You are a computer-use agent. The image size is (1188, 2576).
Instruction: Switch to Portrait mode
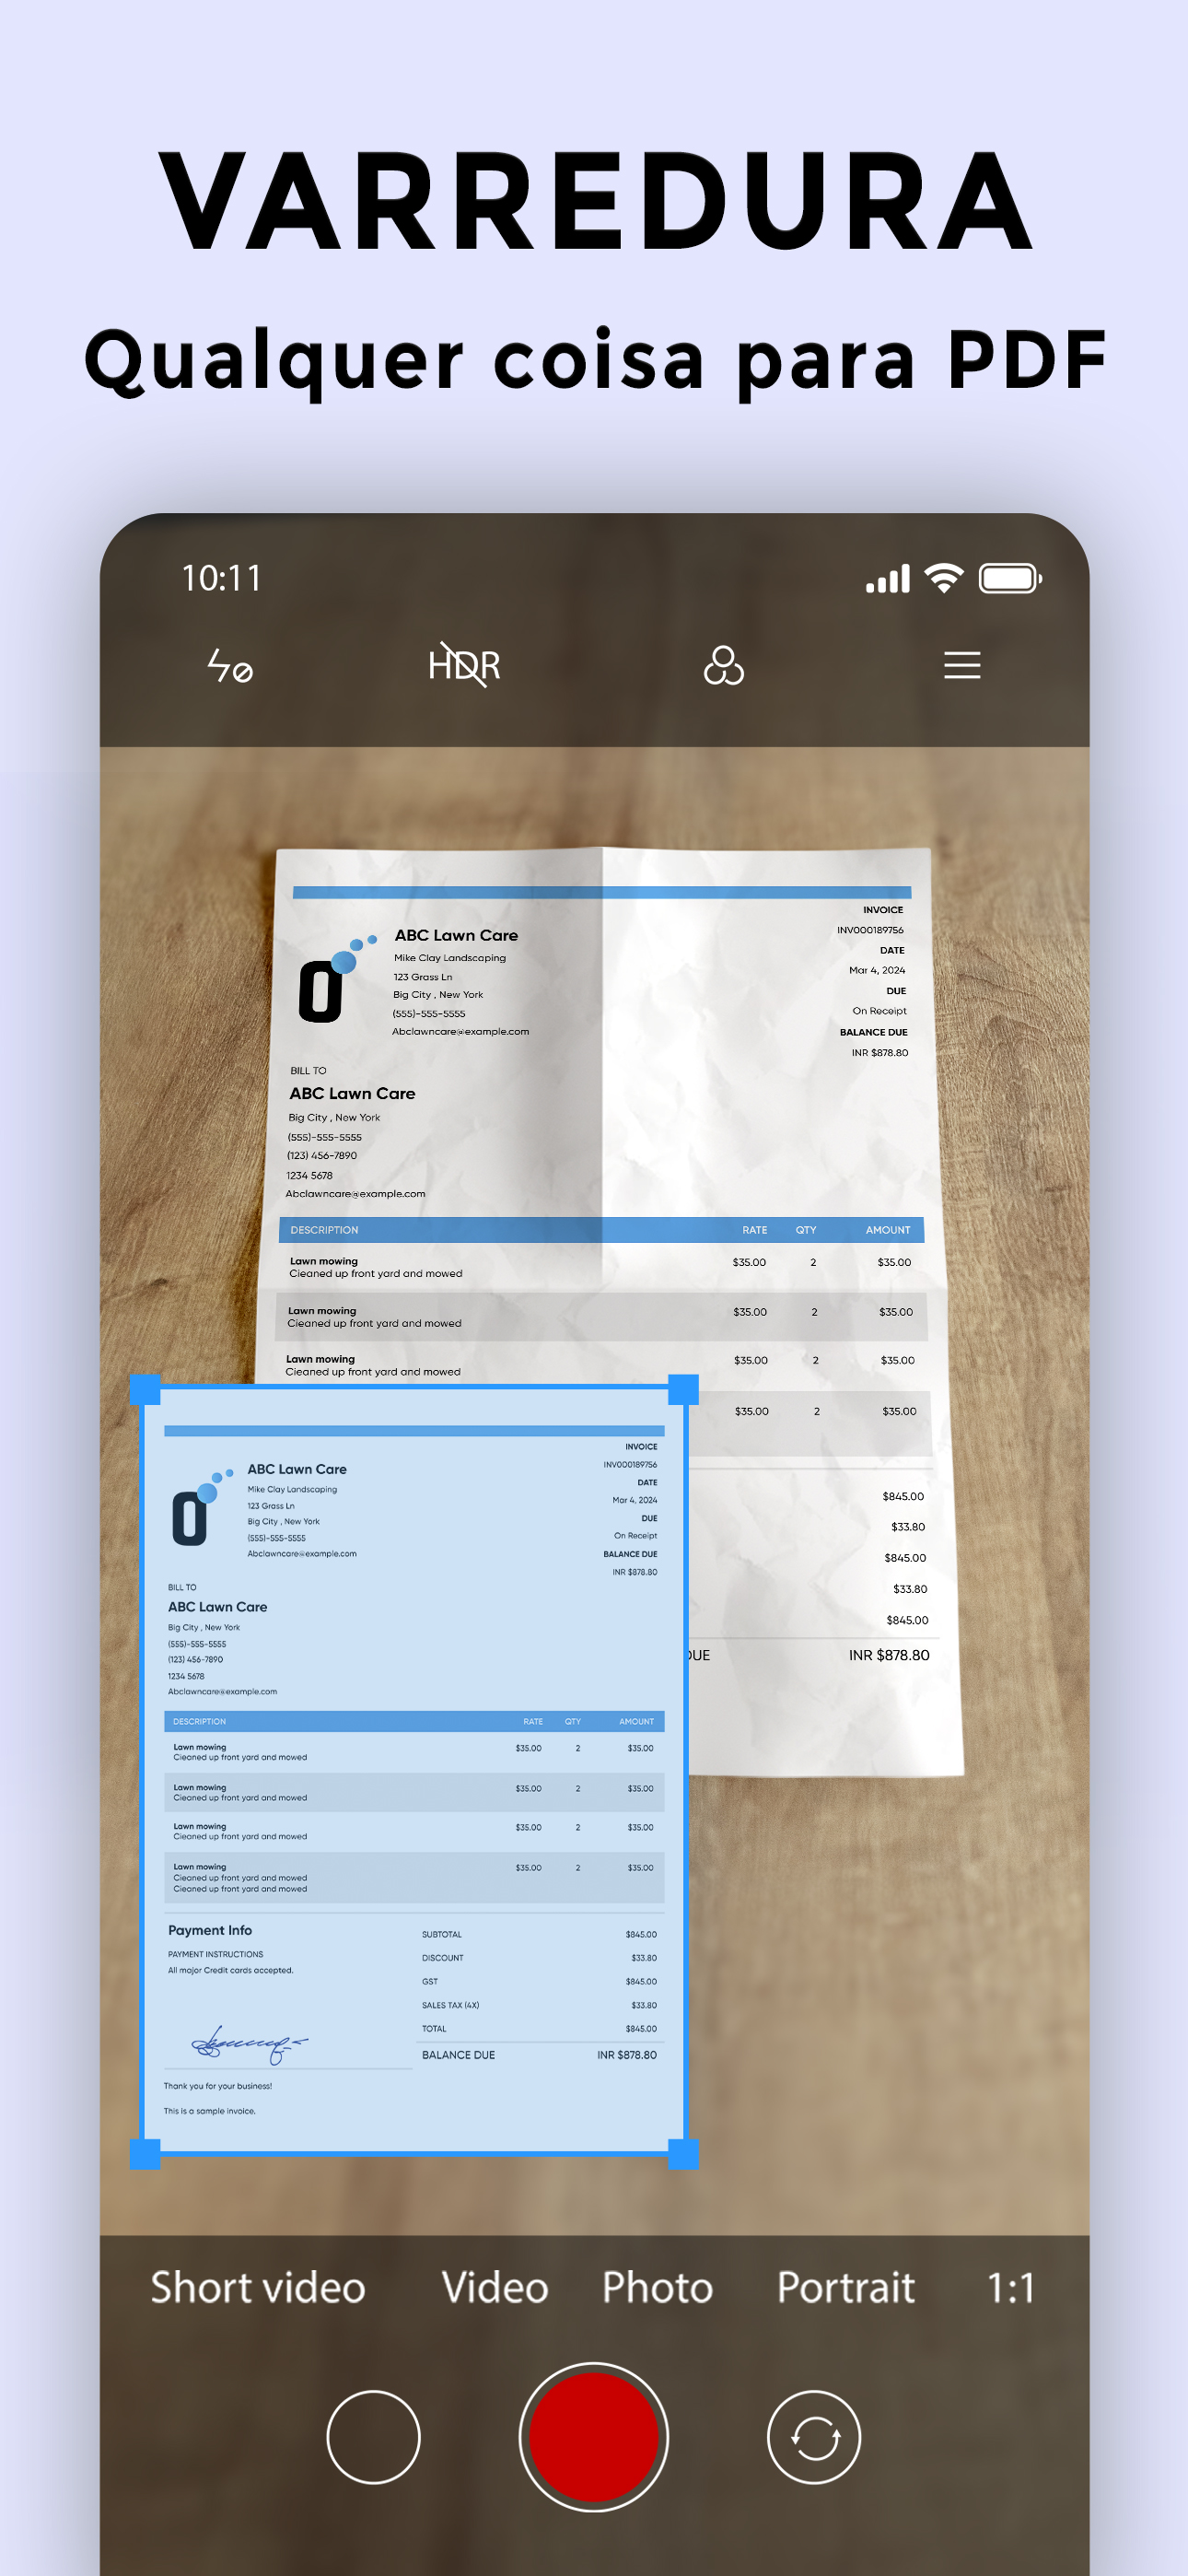[x=846, y=2287]
